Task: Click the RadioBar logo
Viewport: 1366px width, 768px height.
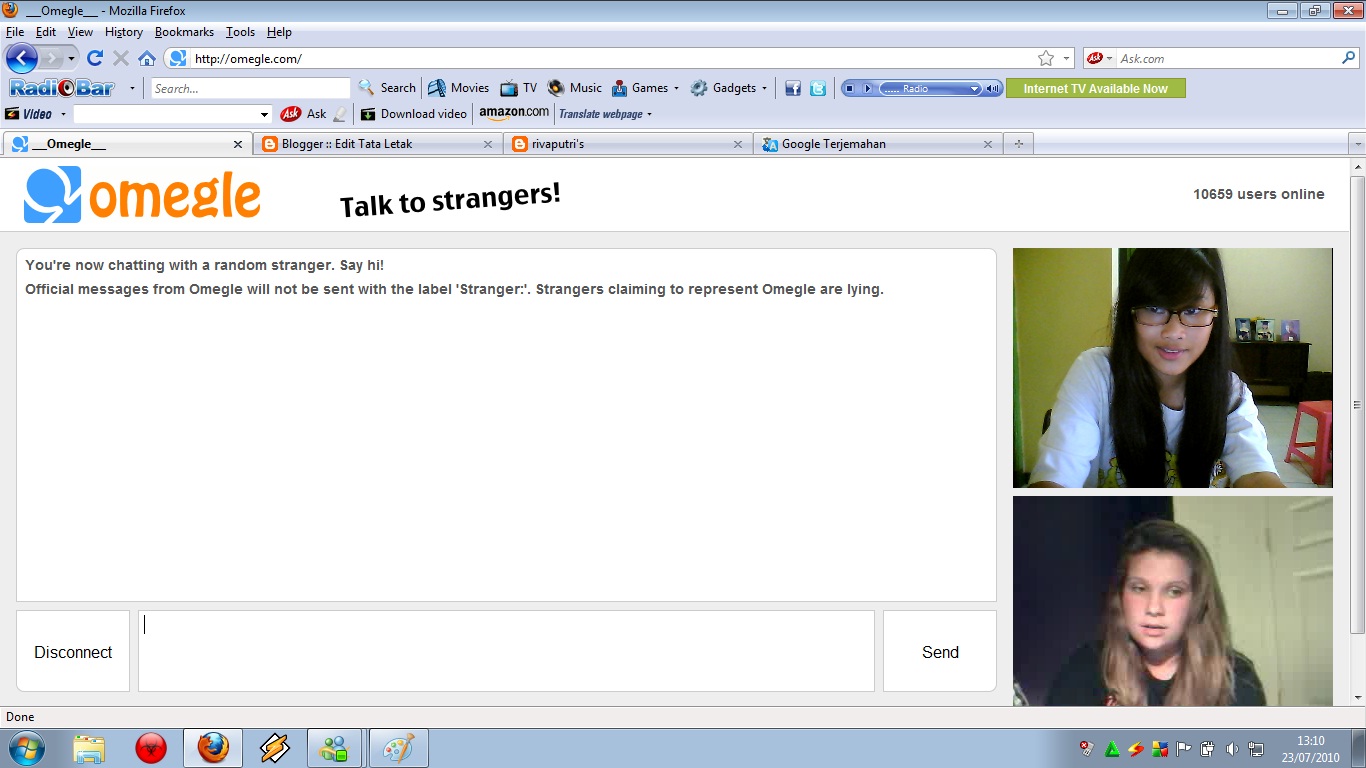Action: click(62, 88)
